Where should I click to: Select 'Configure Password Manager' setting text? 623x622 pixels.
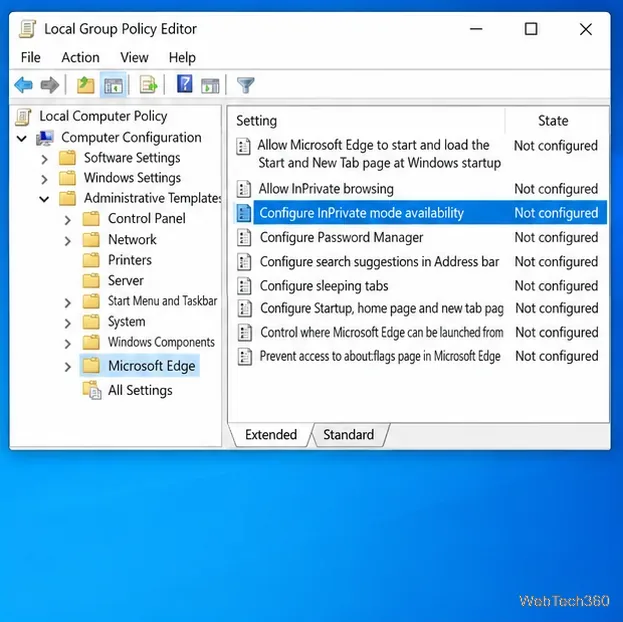(341, 238)
